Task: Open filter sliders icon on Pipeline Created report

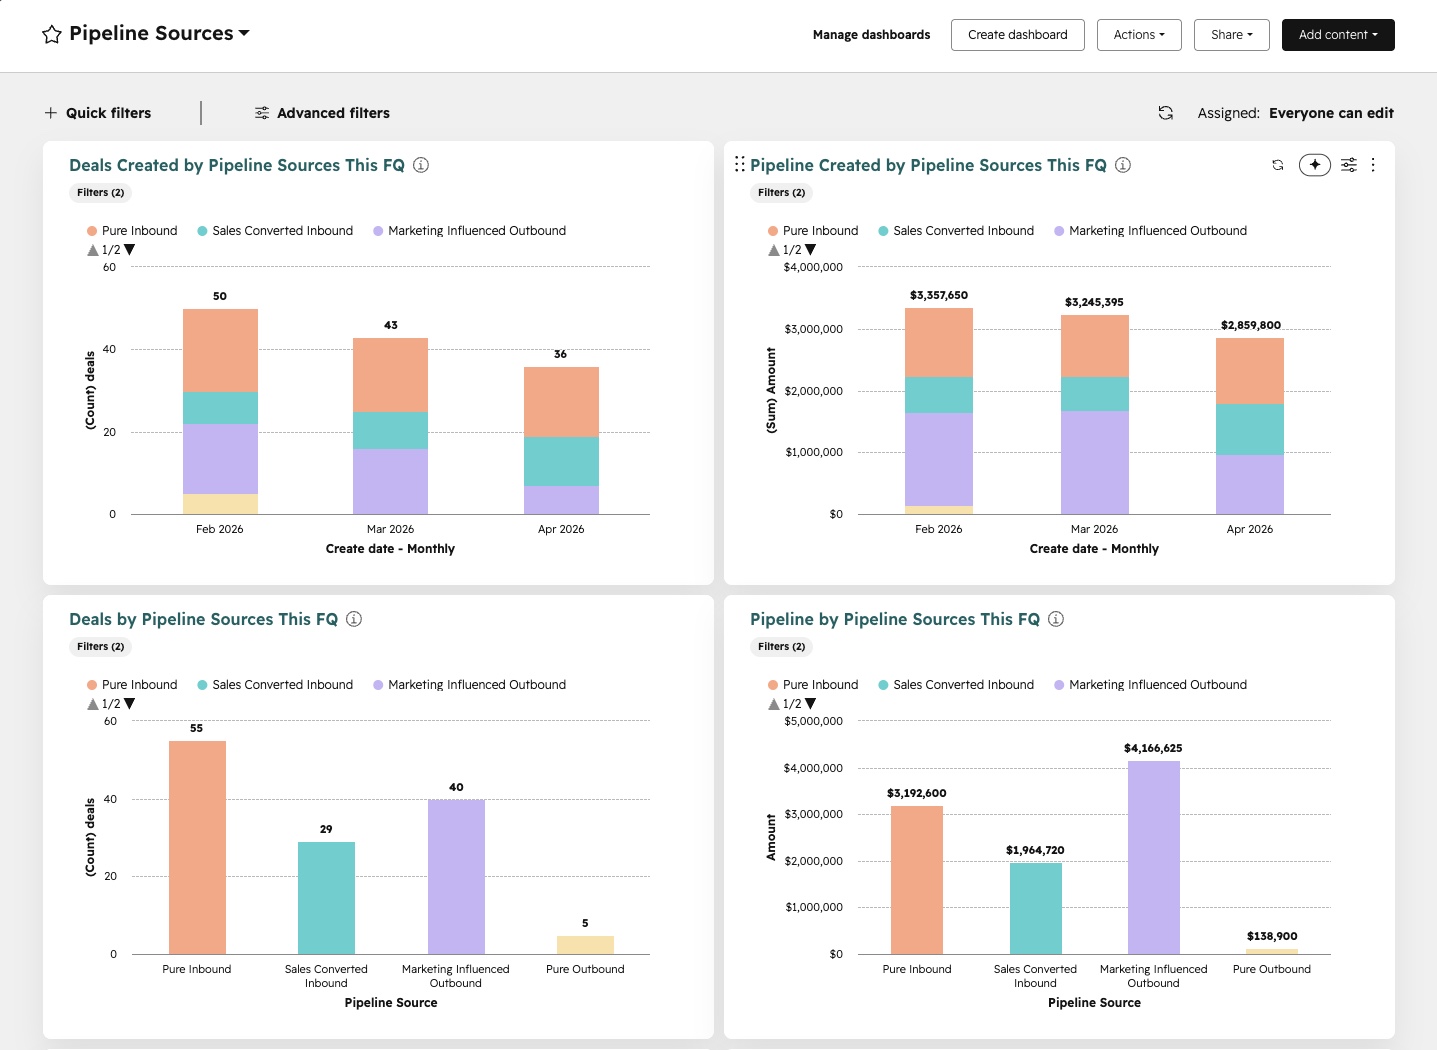Action: click(x=1349, y=165)
